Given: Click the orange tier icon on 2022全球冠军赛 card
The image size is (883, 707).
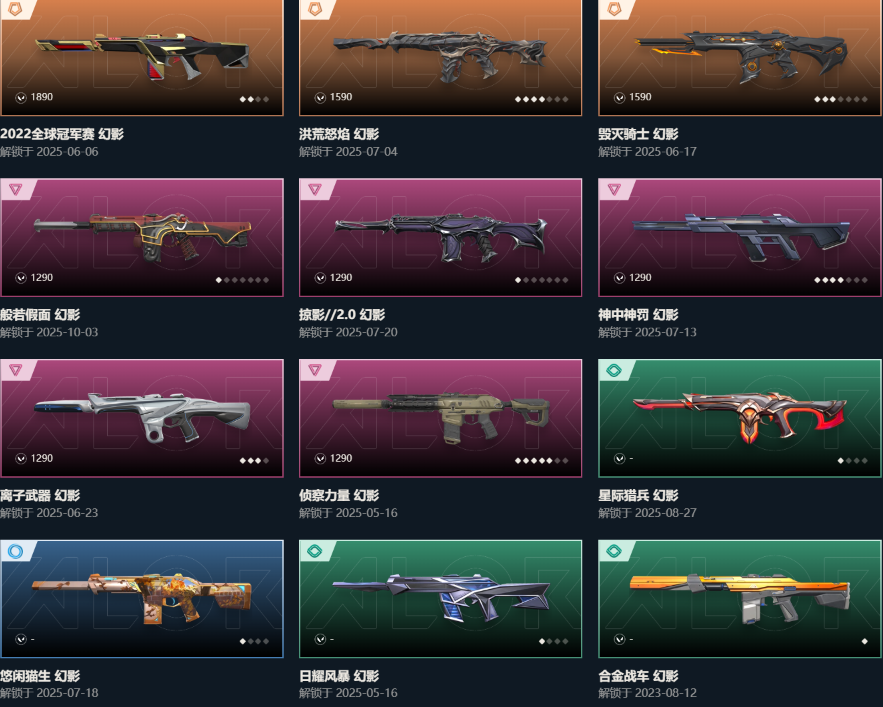Looking at the screenshot, I should [15, 7].
